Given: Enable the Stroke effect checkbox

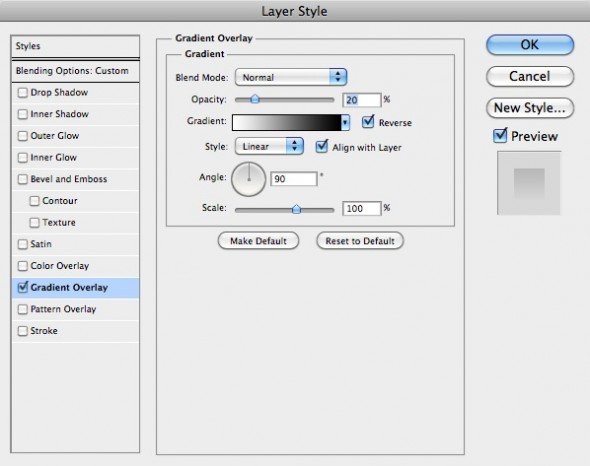Looking at the screenshot, I should click(23, 331).
